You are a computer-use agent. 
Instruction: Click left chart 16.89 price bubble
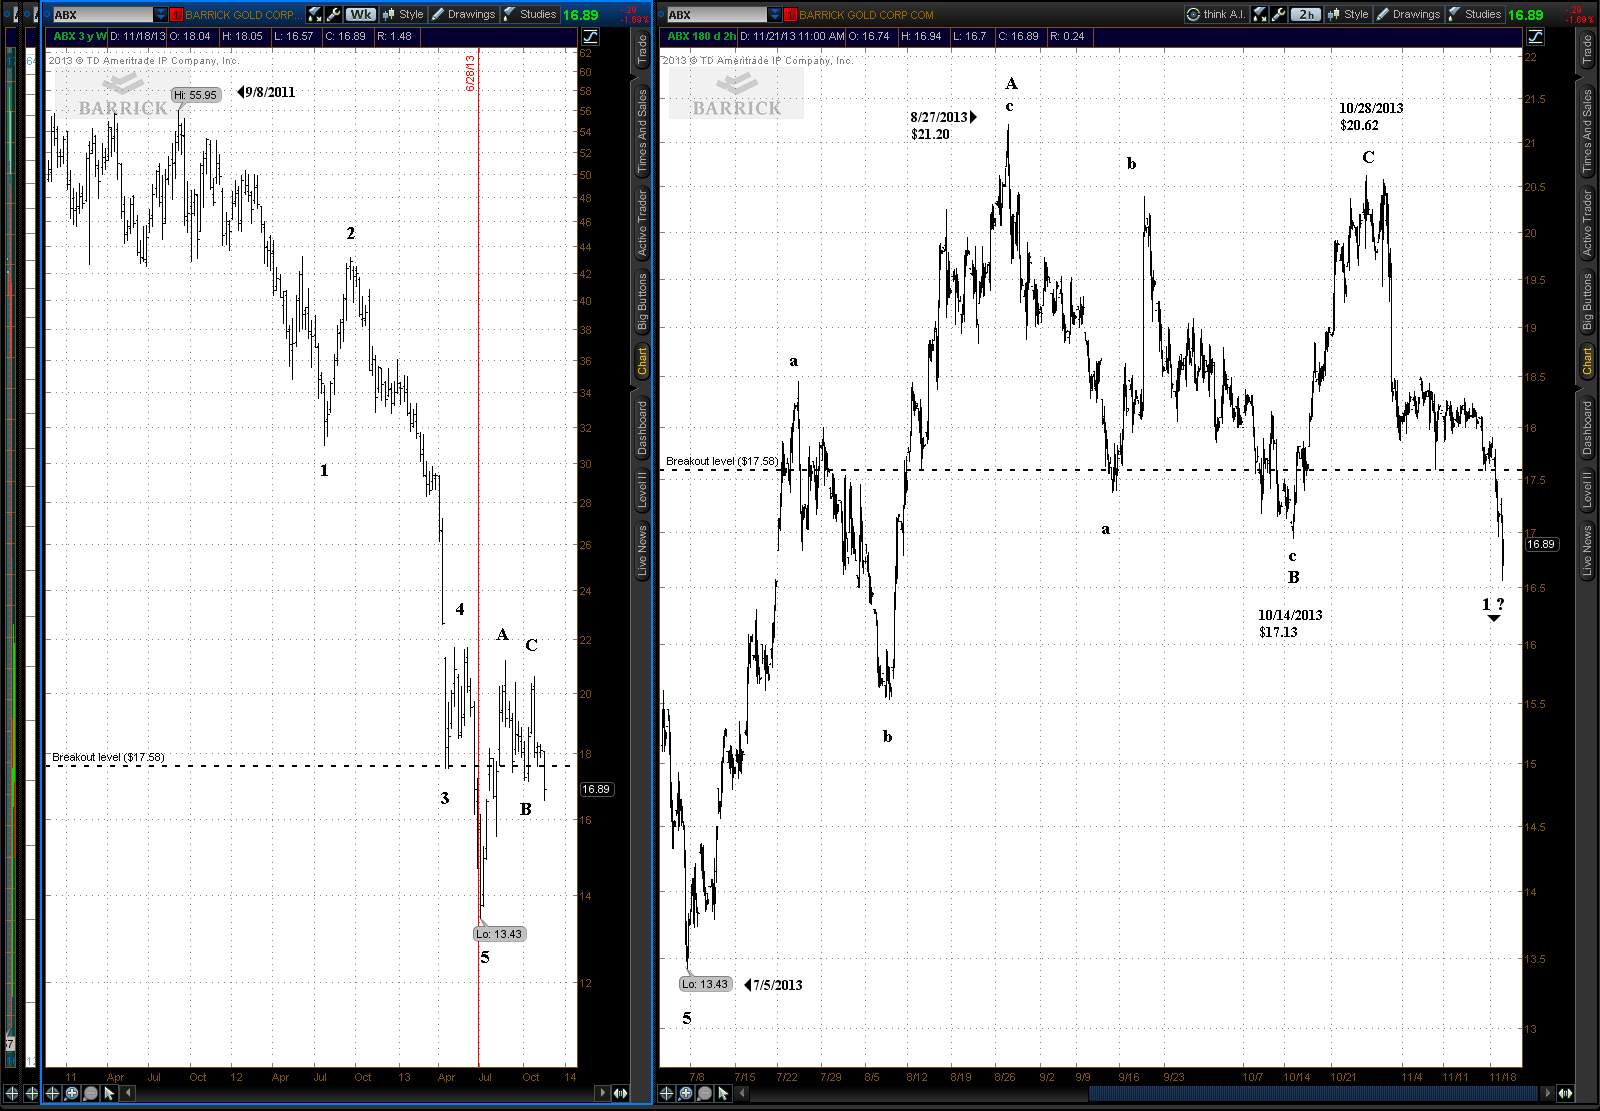point(596,789)
